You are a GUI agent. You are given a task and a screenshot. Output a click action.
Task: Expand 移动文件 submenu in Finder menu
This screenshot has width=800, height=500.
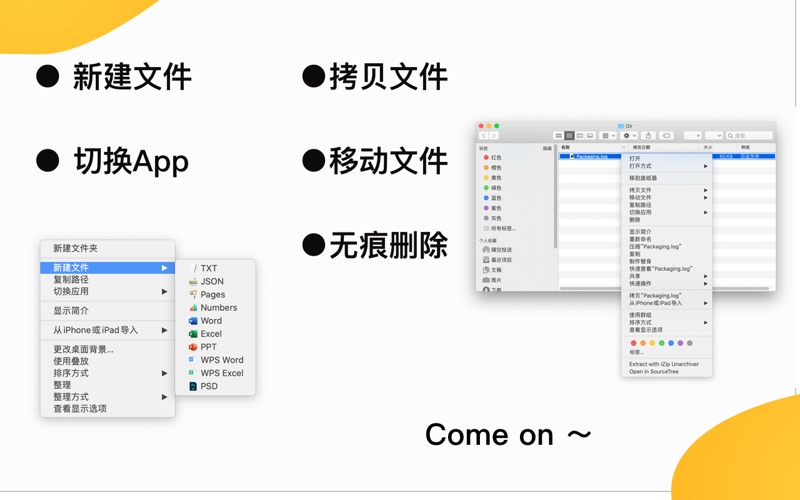tap(666, 197)
